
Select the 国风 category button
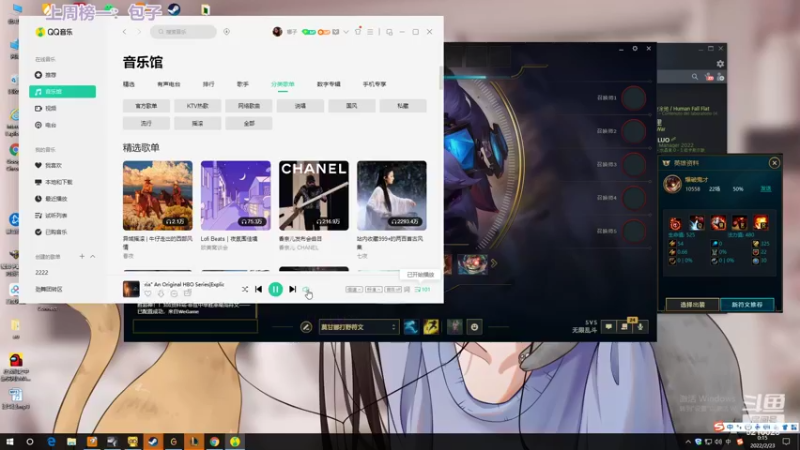[352, 106]
